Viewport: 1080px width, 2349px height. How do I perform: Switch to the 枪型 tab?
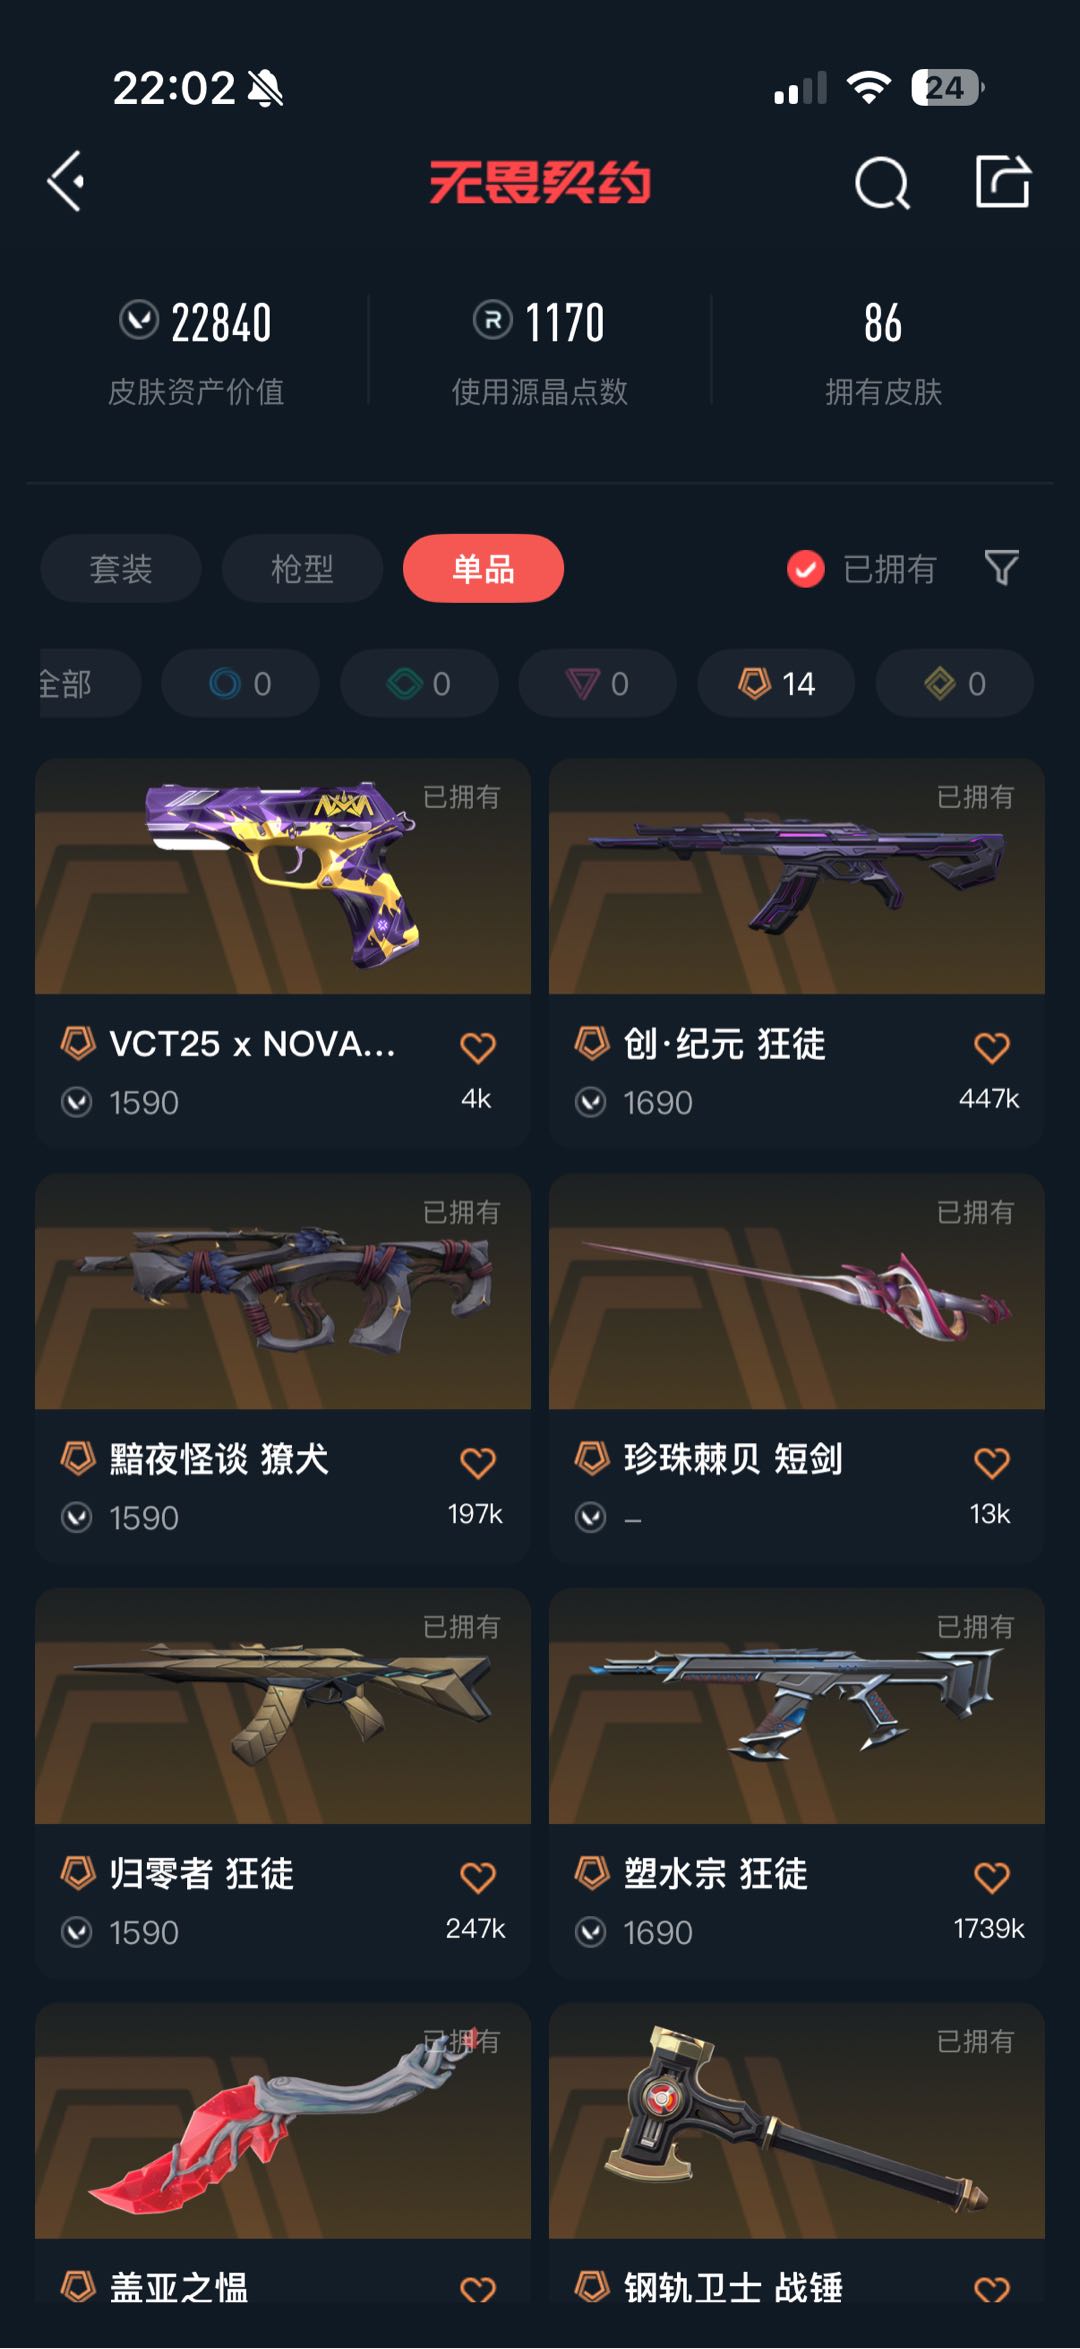point(302,568)
